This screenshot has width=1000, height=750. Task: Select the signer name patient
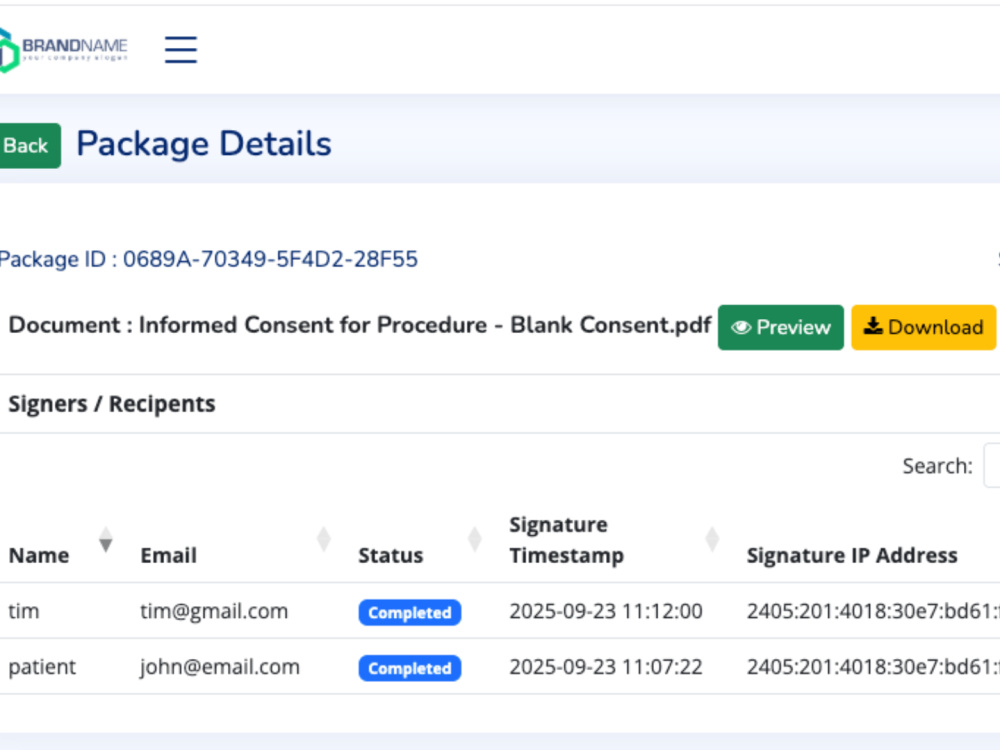tap(42, 667)
